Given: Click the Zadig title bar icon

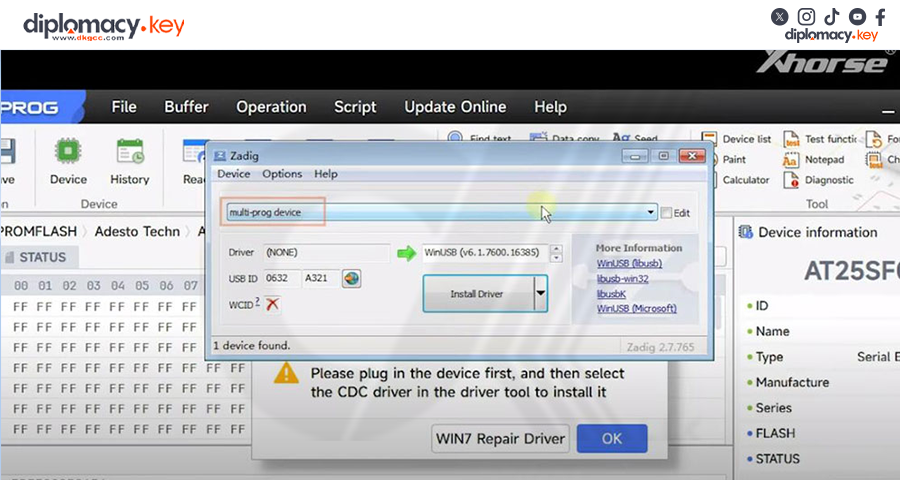Looking at the screenshot, I should point(220,156).
